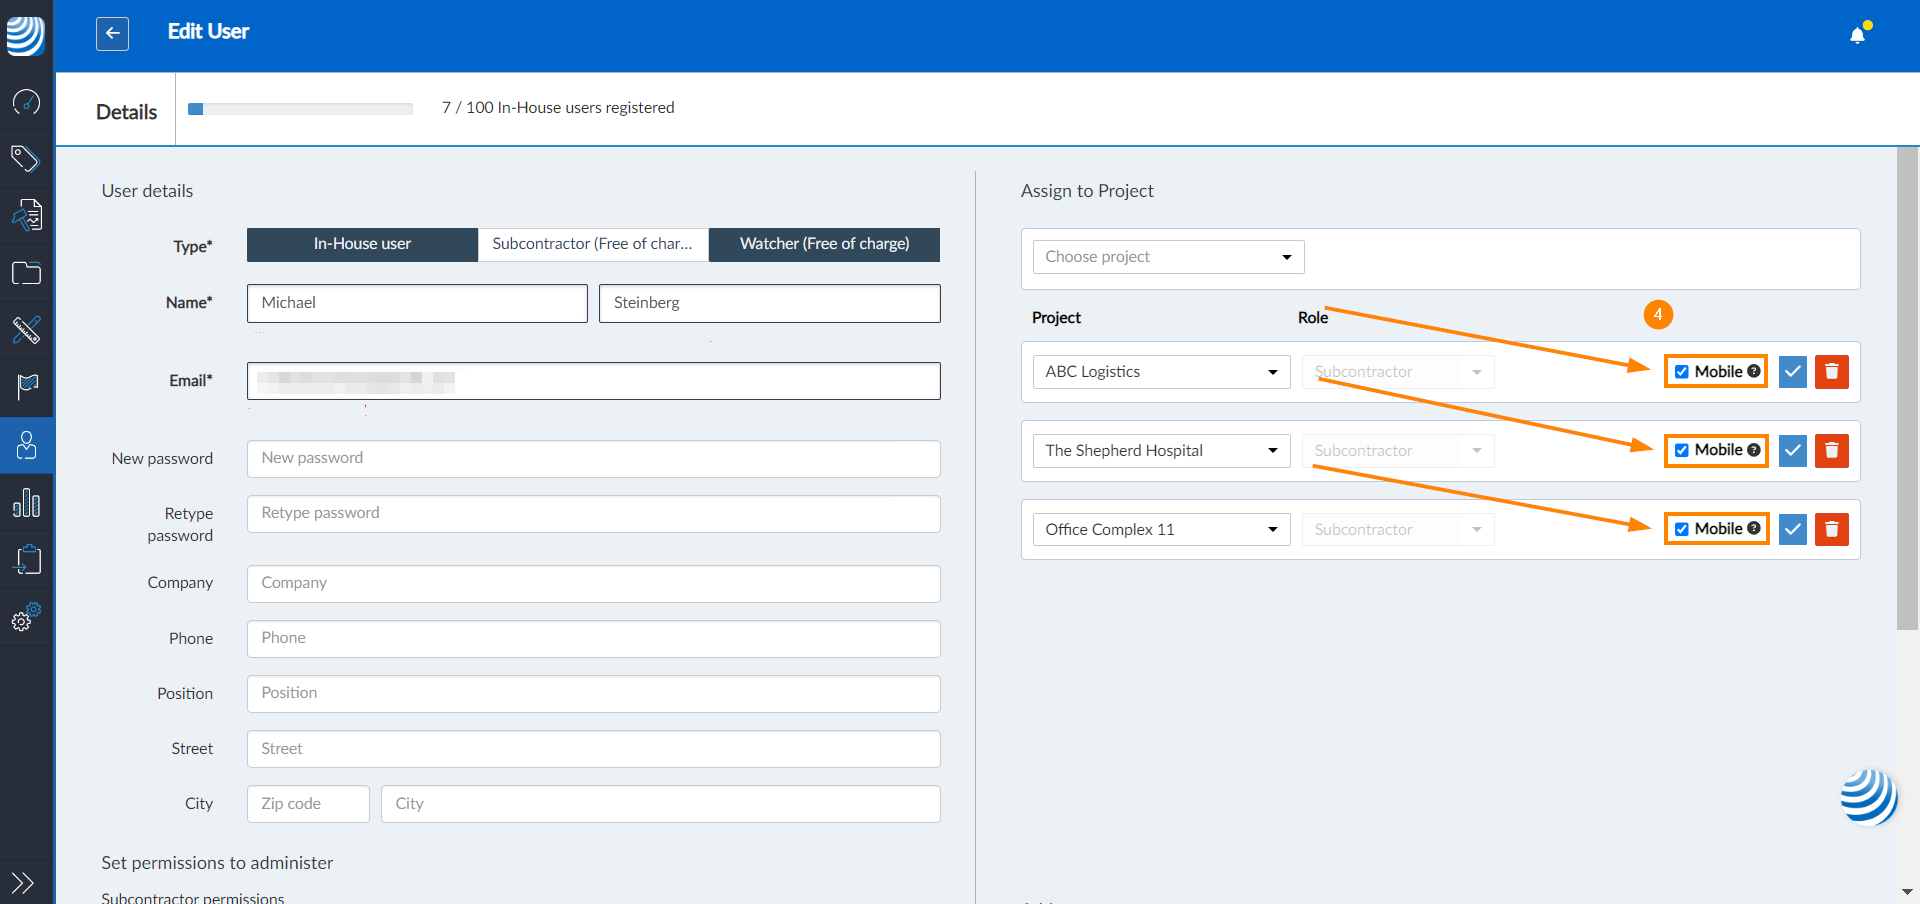Delete the ABC Logistics project assignment
Image resolution: width=1920 pixels, height=904 pixels.
[1831, 372]
